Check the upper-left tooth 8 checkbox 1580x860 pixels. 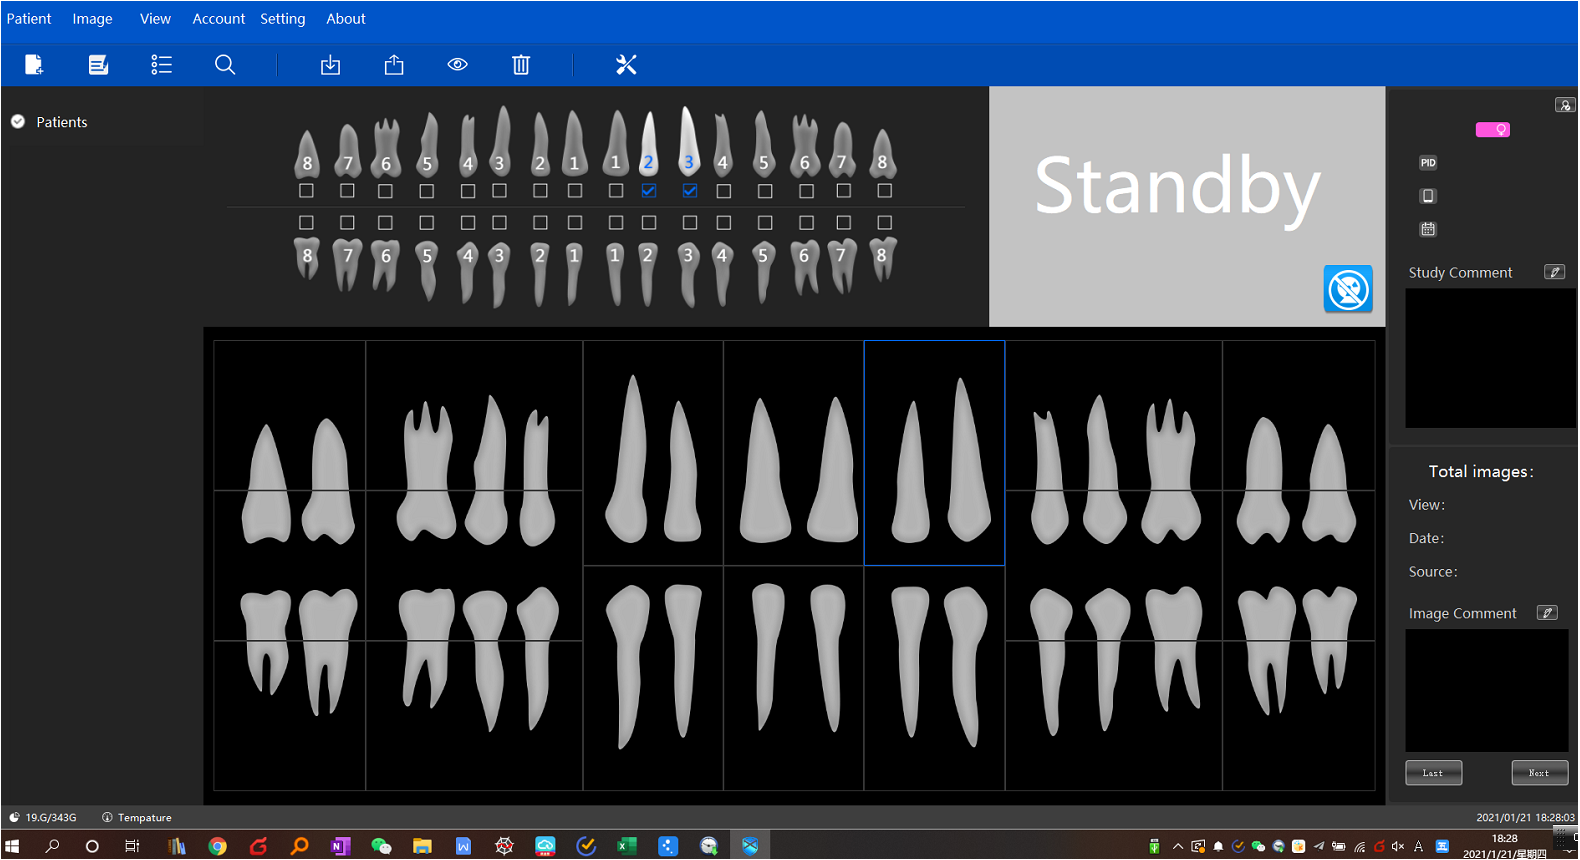tap(307, 191)
